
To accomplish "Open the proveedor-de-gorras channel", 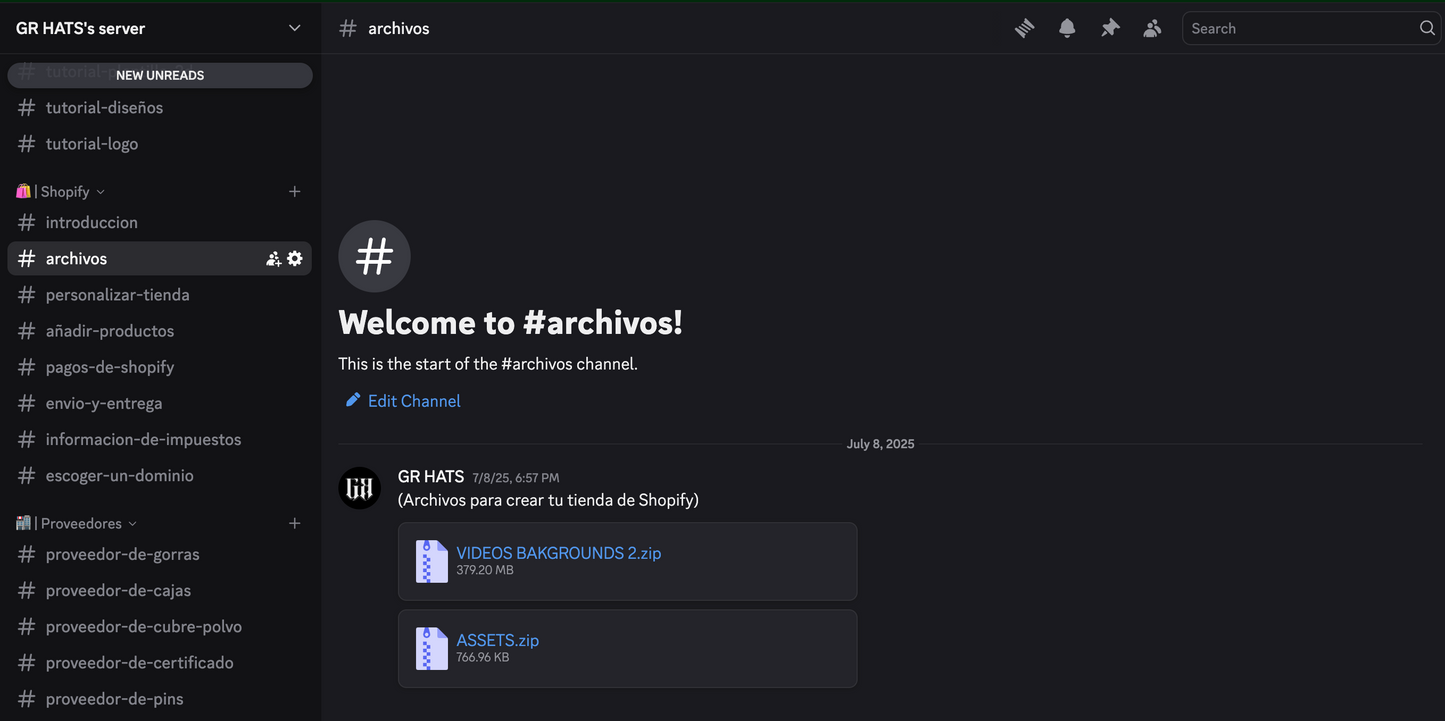I will (x=122, y=555).
